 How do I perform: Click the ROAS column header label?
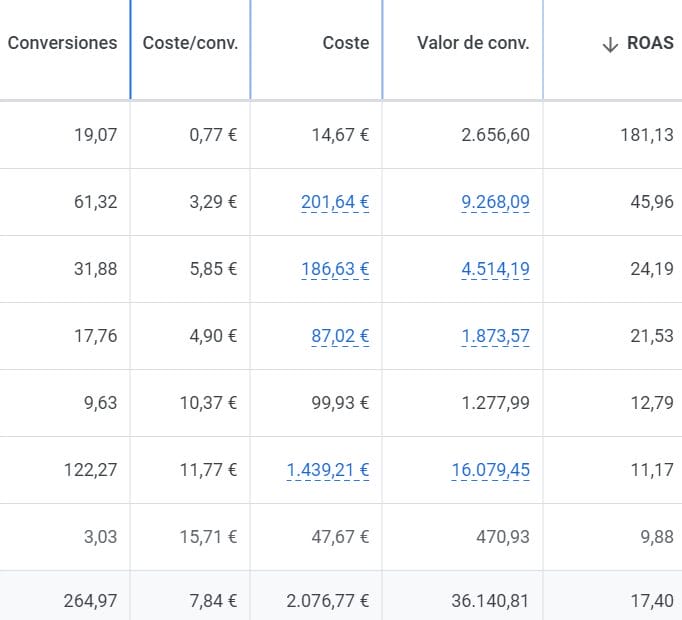tap(651, 43)
